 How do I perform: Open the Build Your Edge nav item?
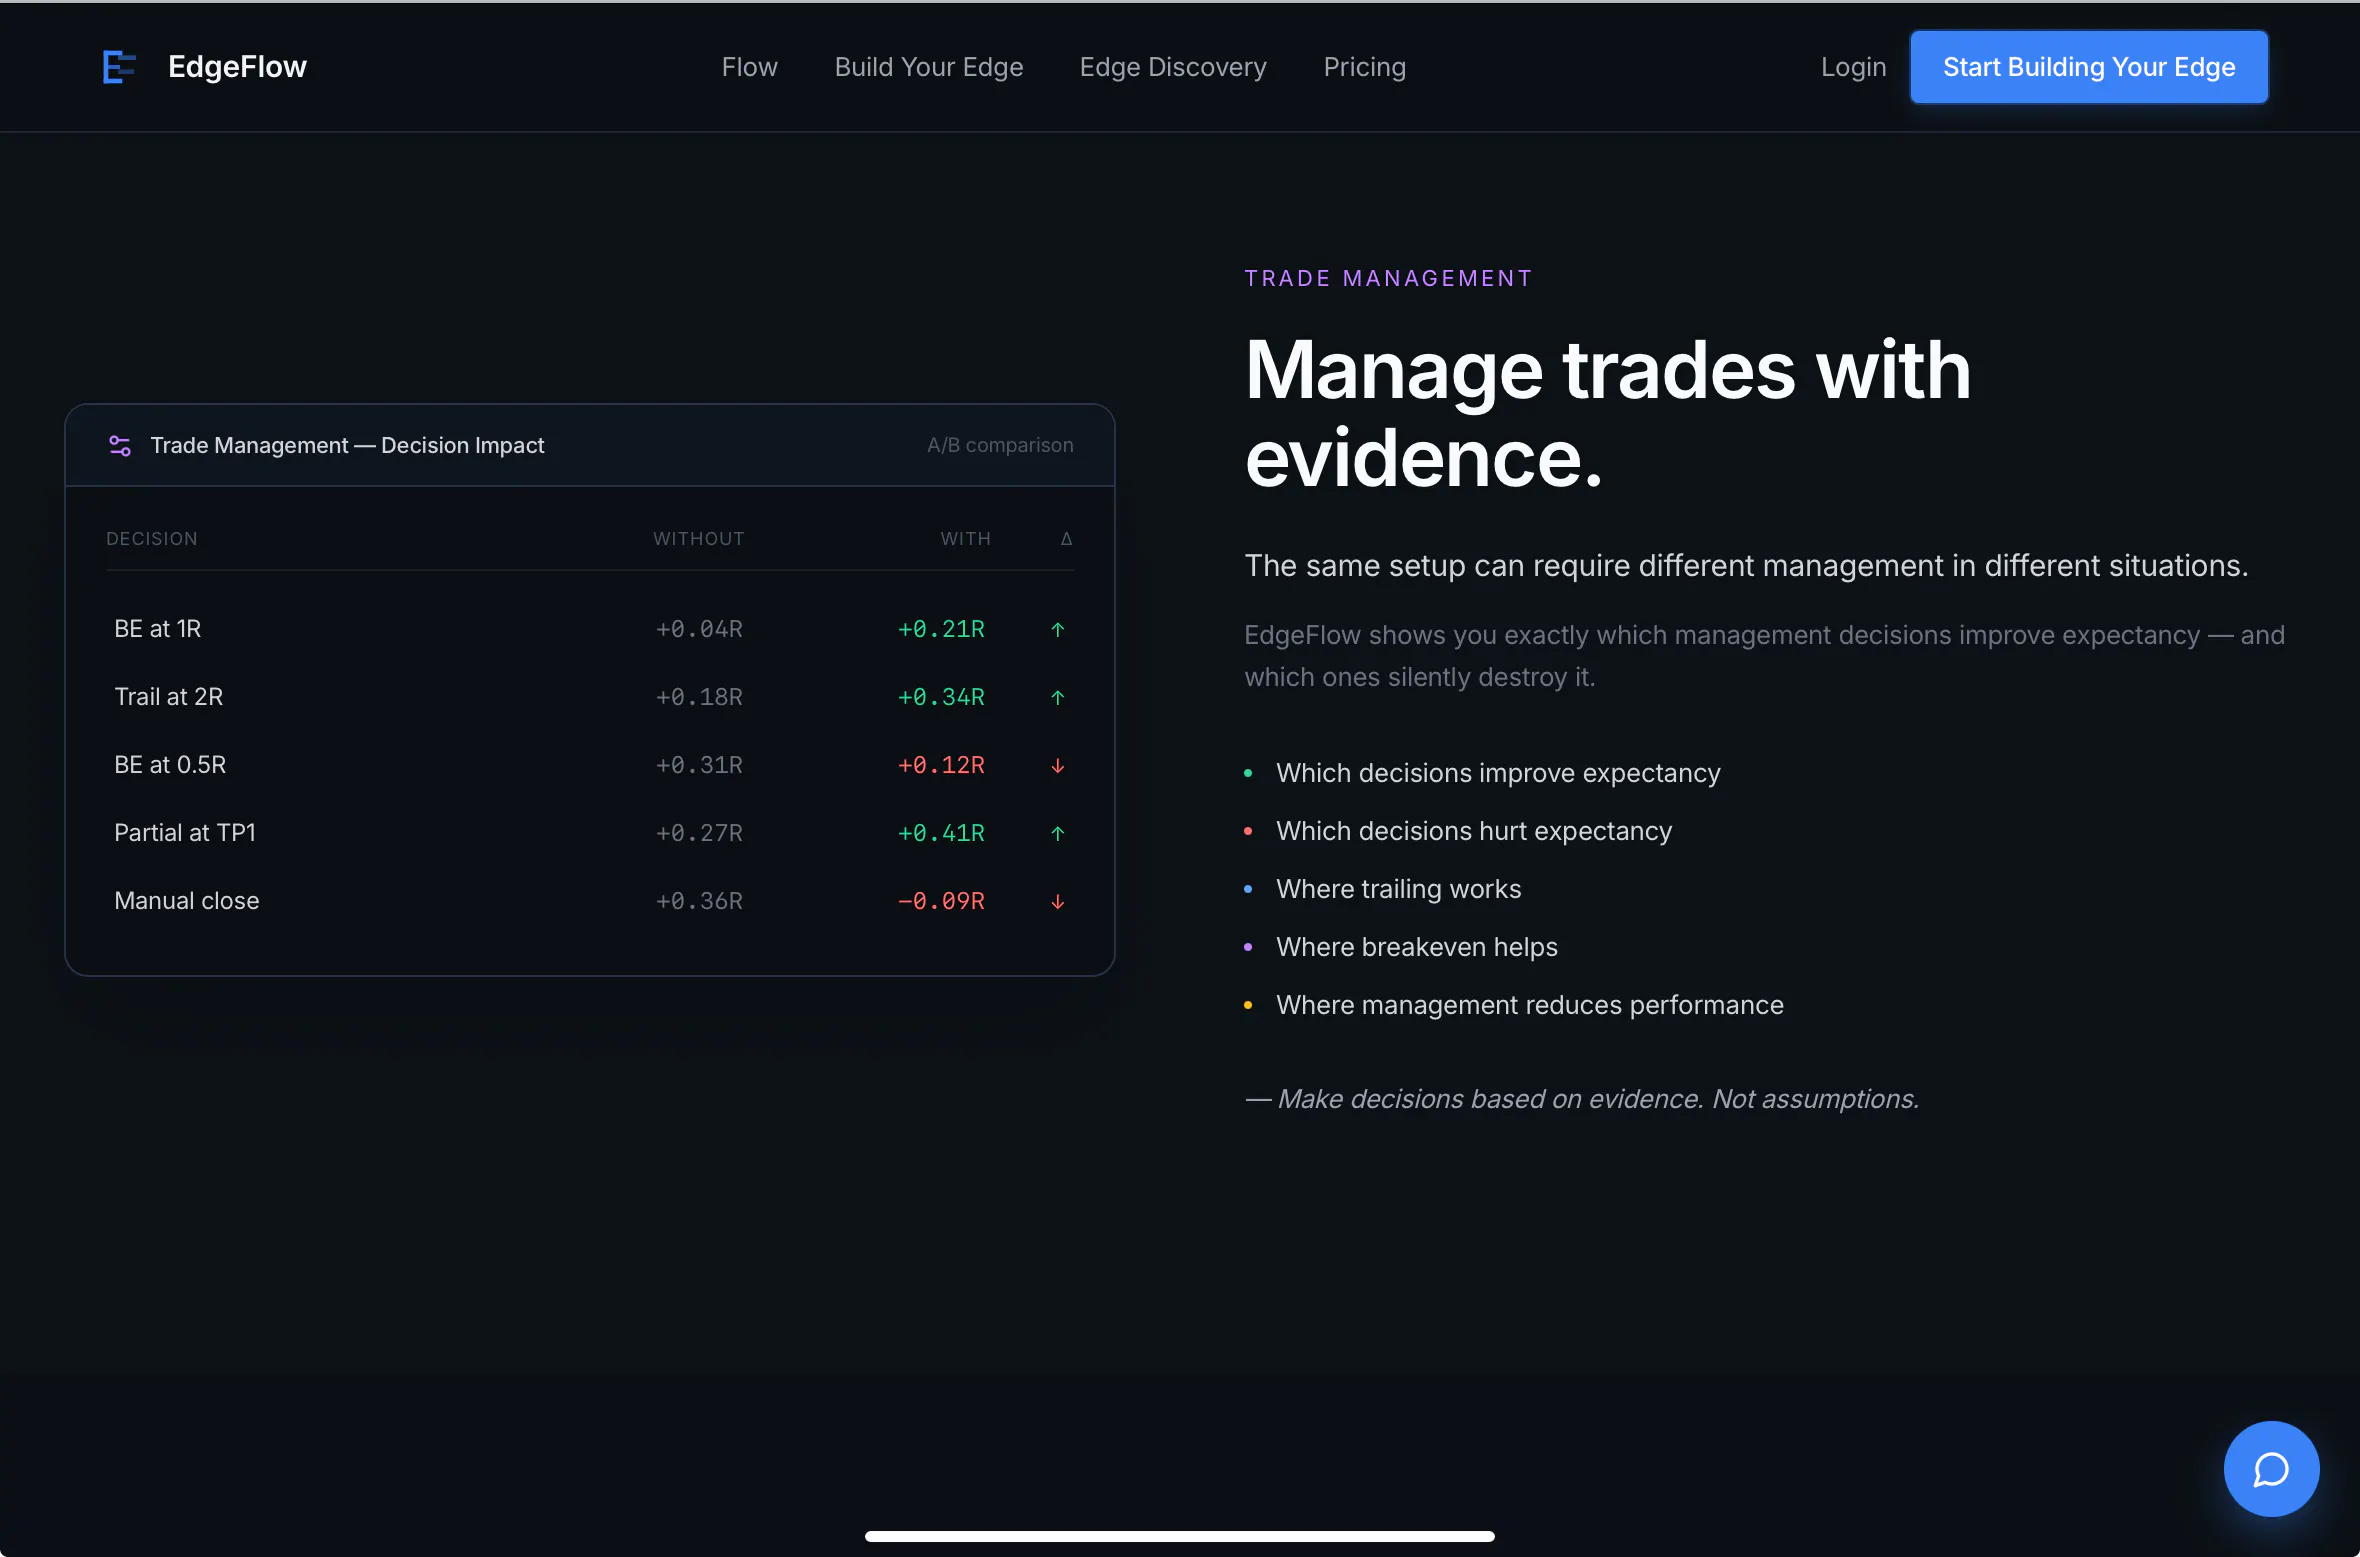coord(929,67)
